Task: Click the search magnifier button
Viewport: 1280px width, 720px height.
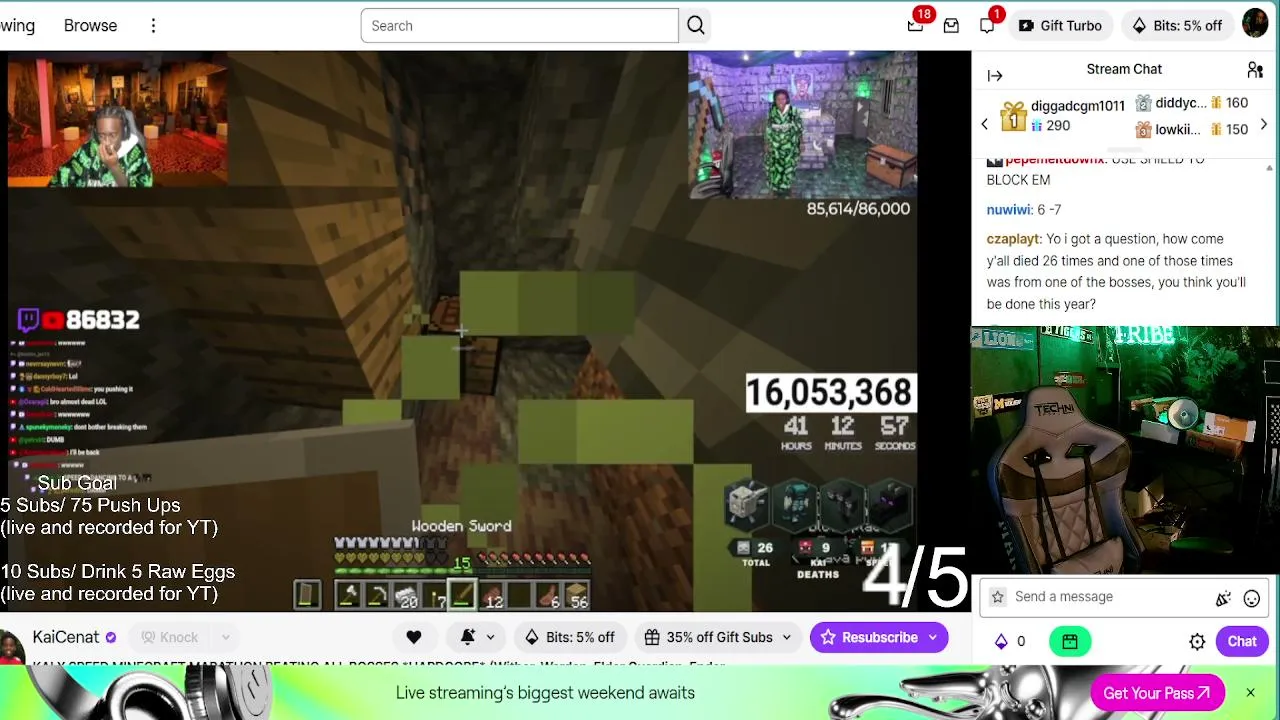Action: [696, 26]
